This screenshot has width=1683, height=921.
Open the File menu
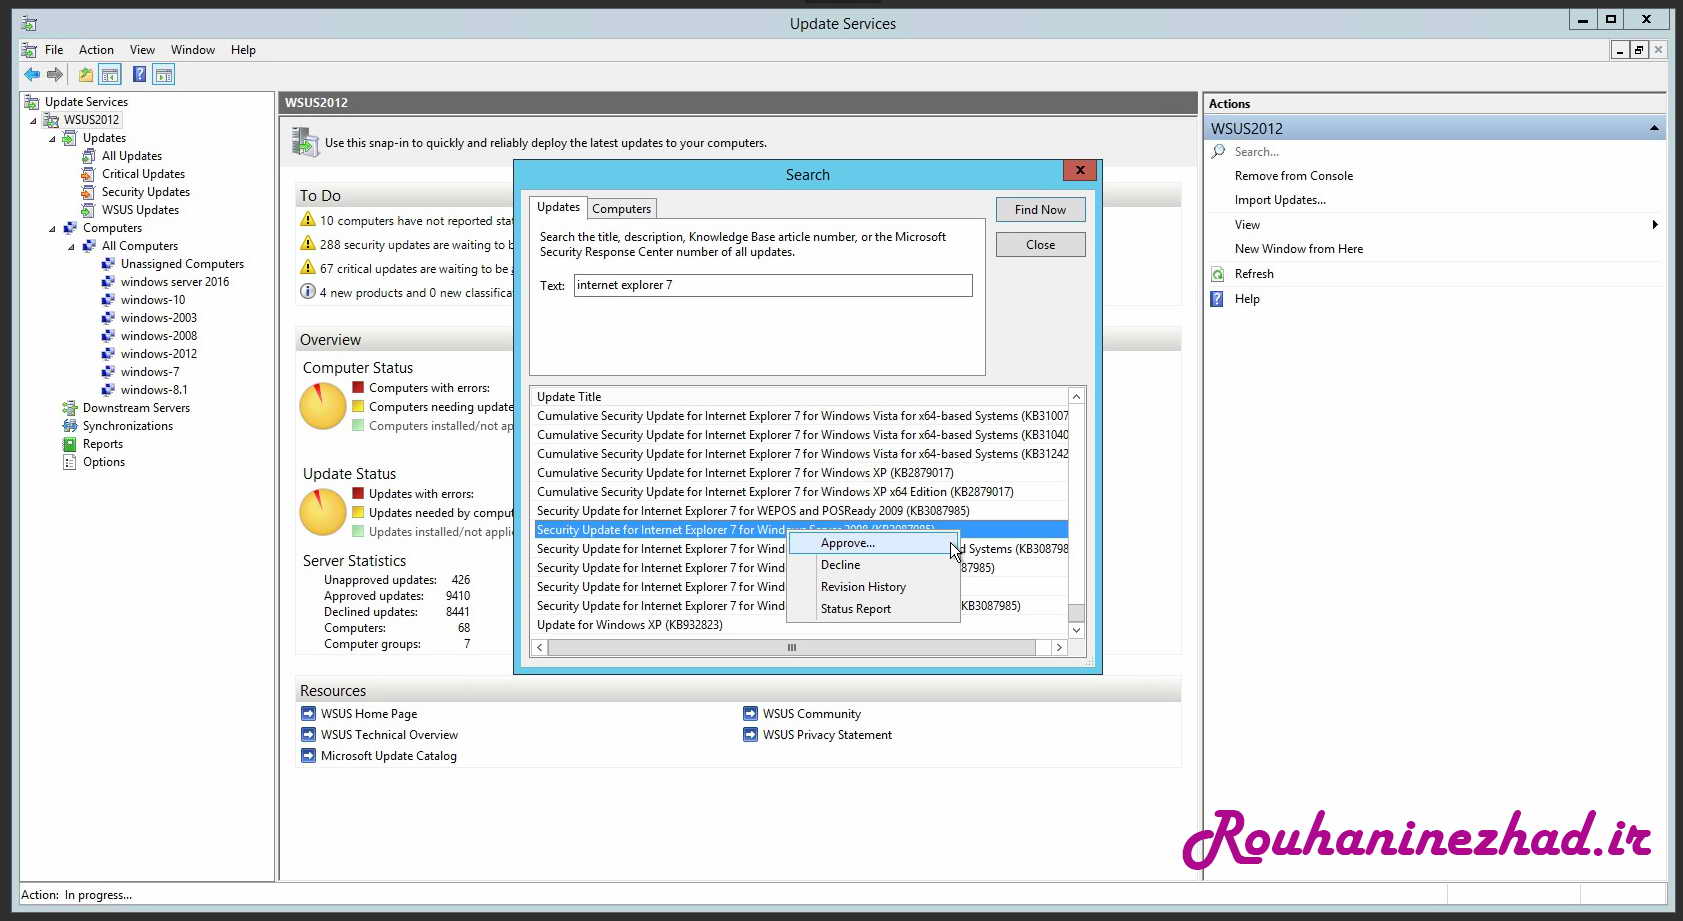pos(54,50)
